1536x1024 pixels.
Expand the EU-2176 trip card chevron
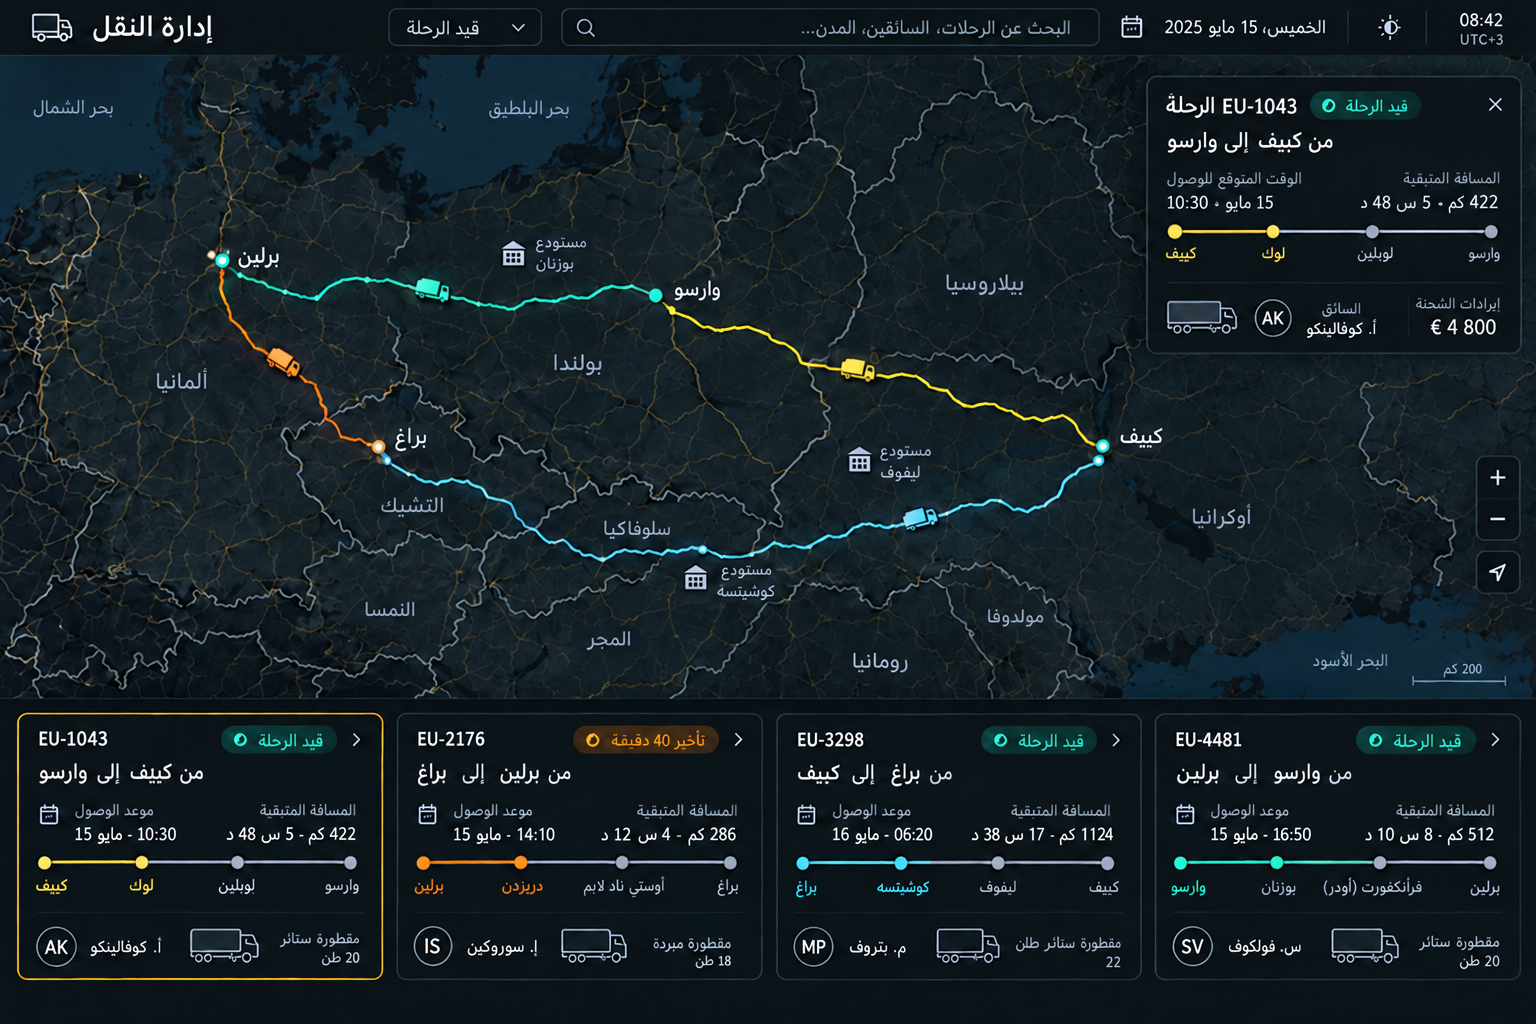(x=738, y=740)
